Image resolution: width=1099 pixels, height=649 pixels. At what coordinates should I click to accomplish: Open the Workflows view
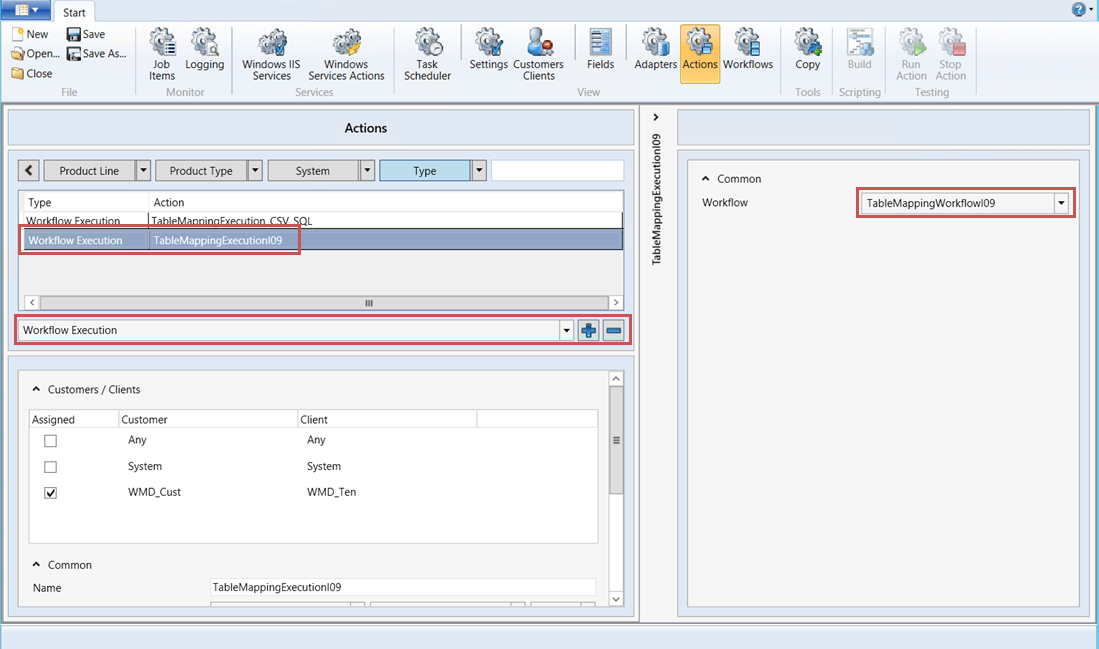(x=748, y=52)
